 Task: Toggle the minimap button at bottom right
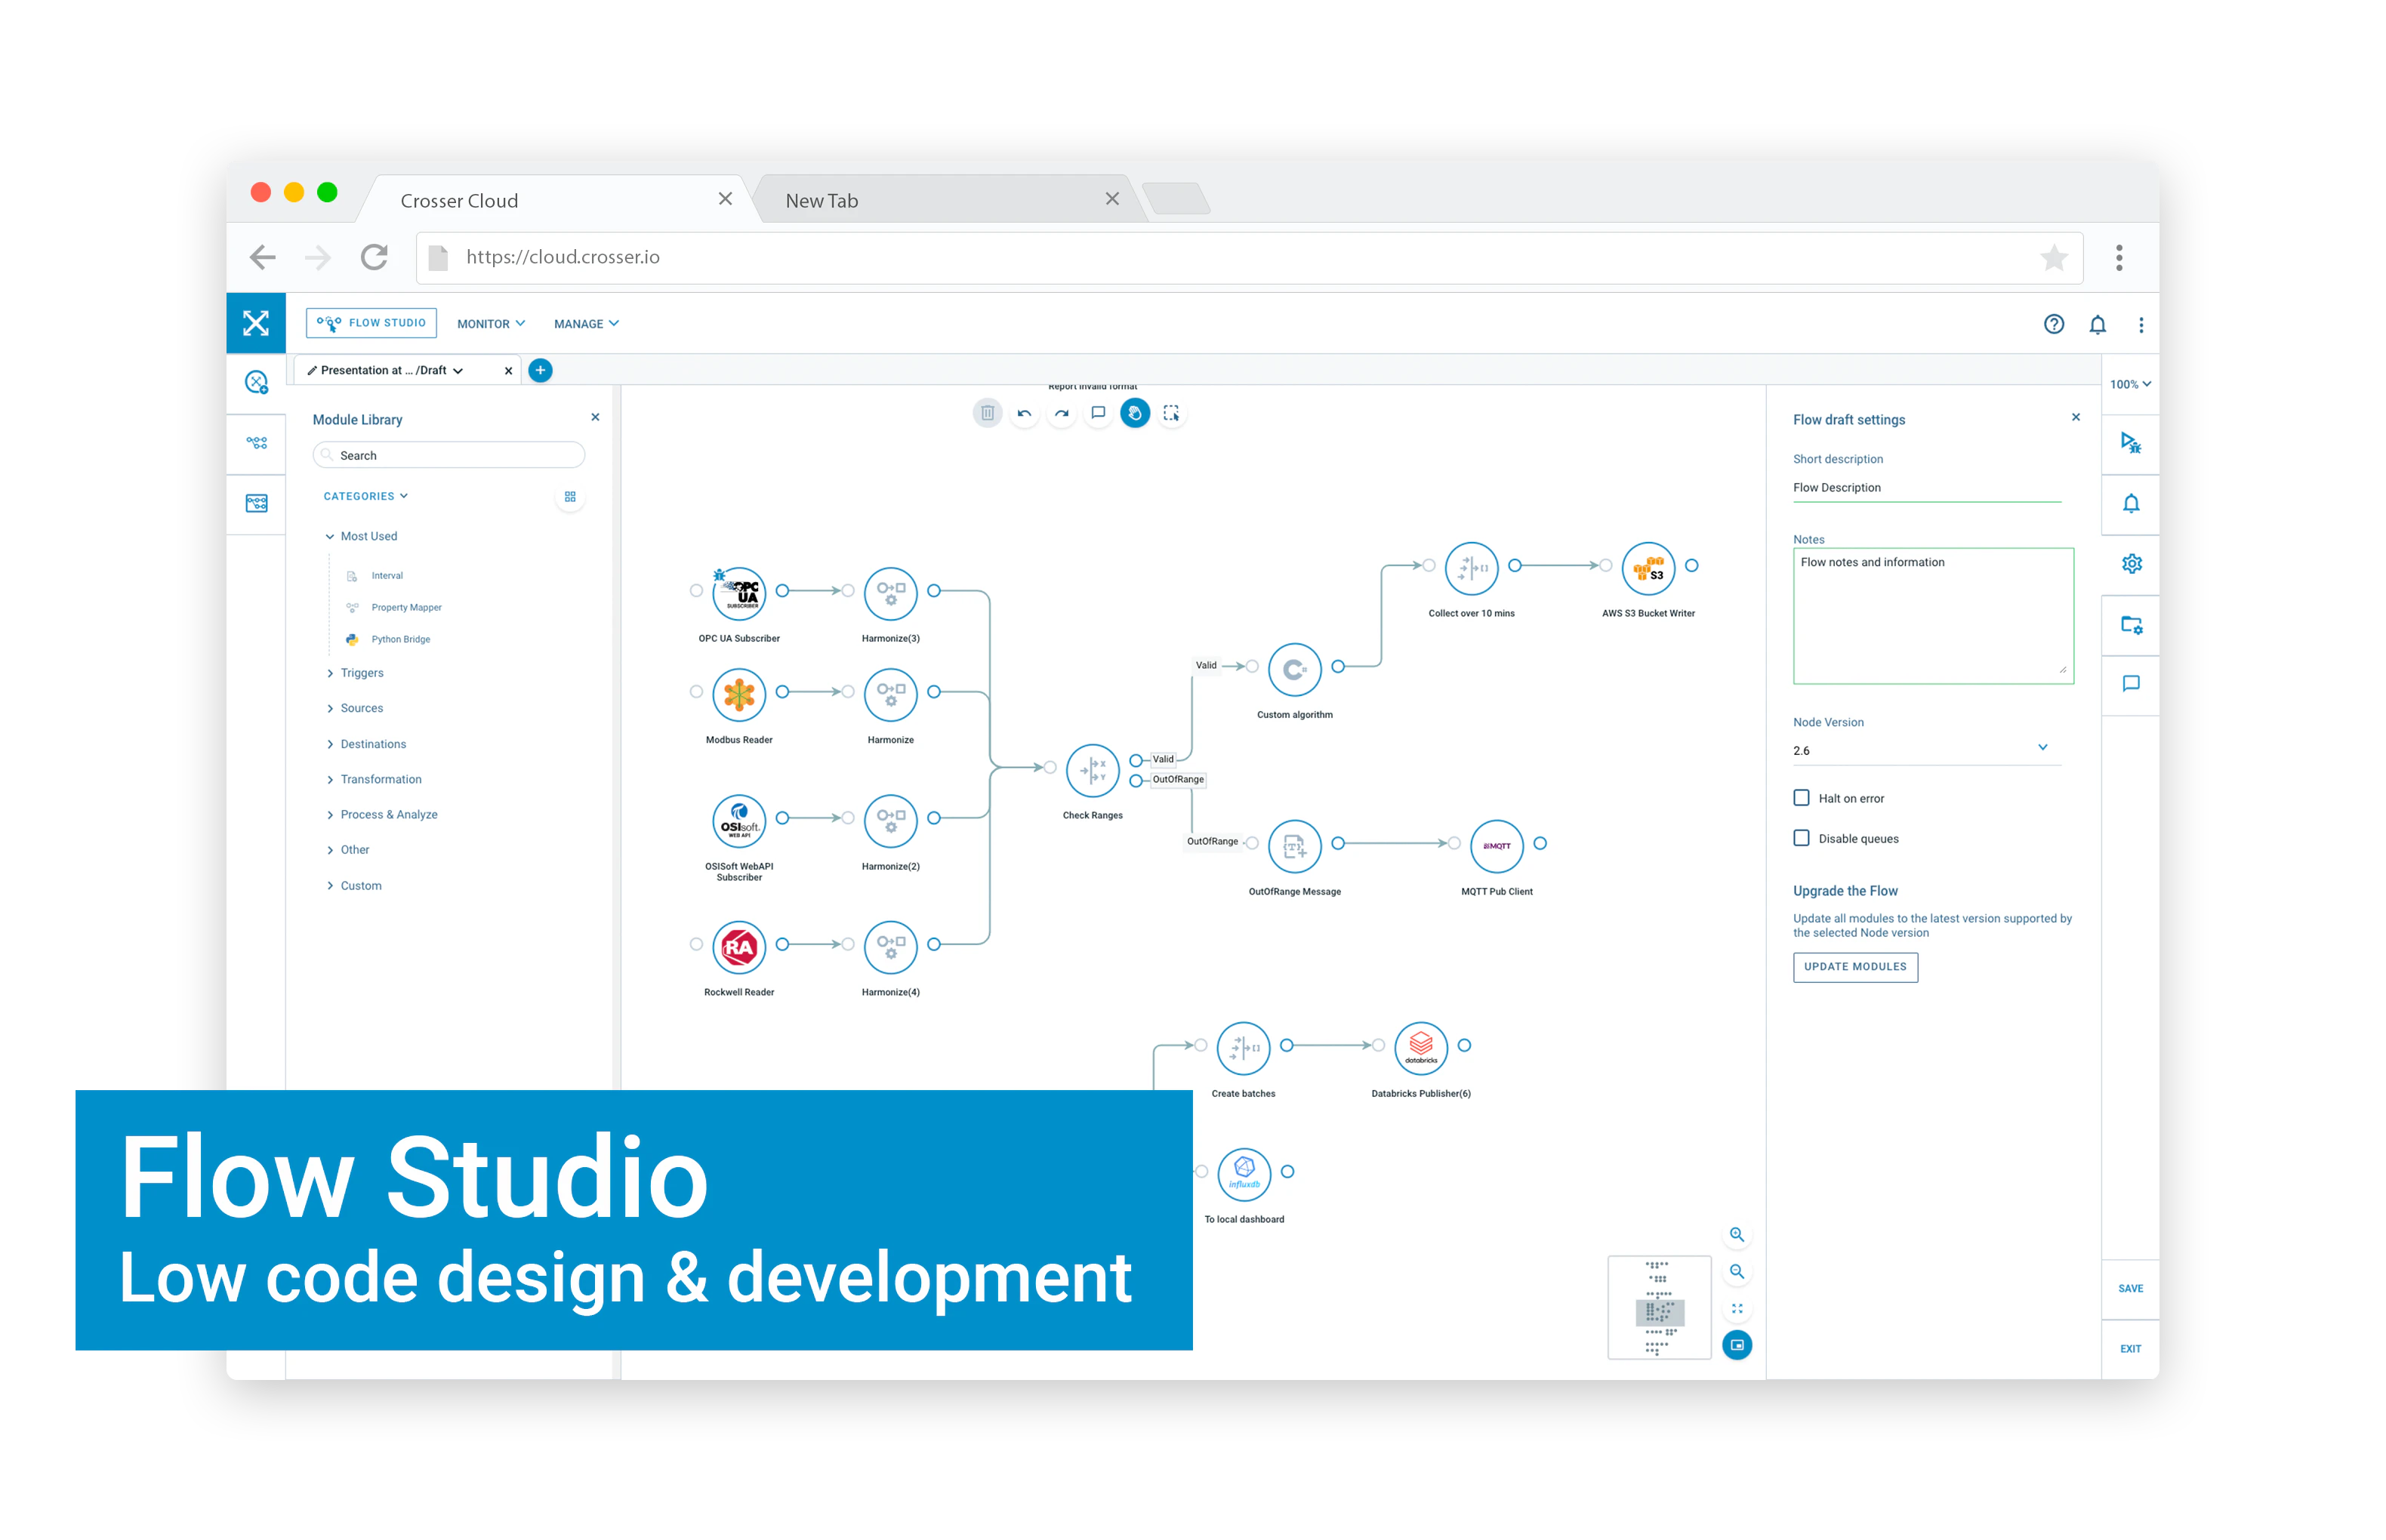pyautogui.click(x=1737, y=1346)
